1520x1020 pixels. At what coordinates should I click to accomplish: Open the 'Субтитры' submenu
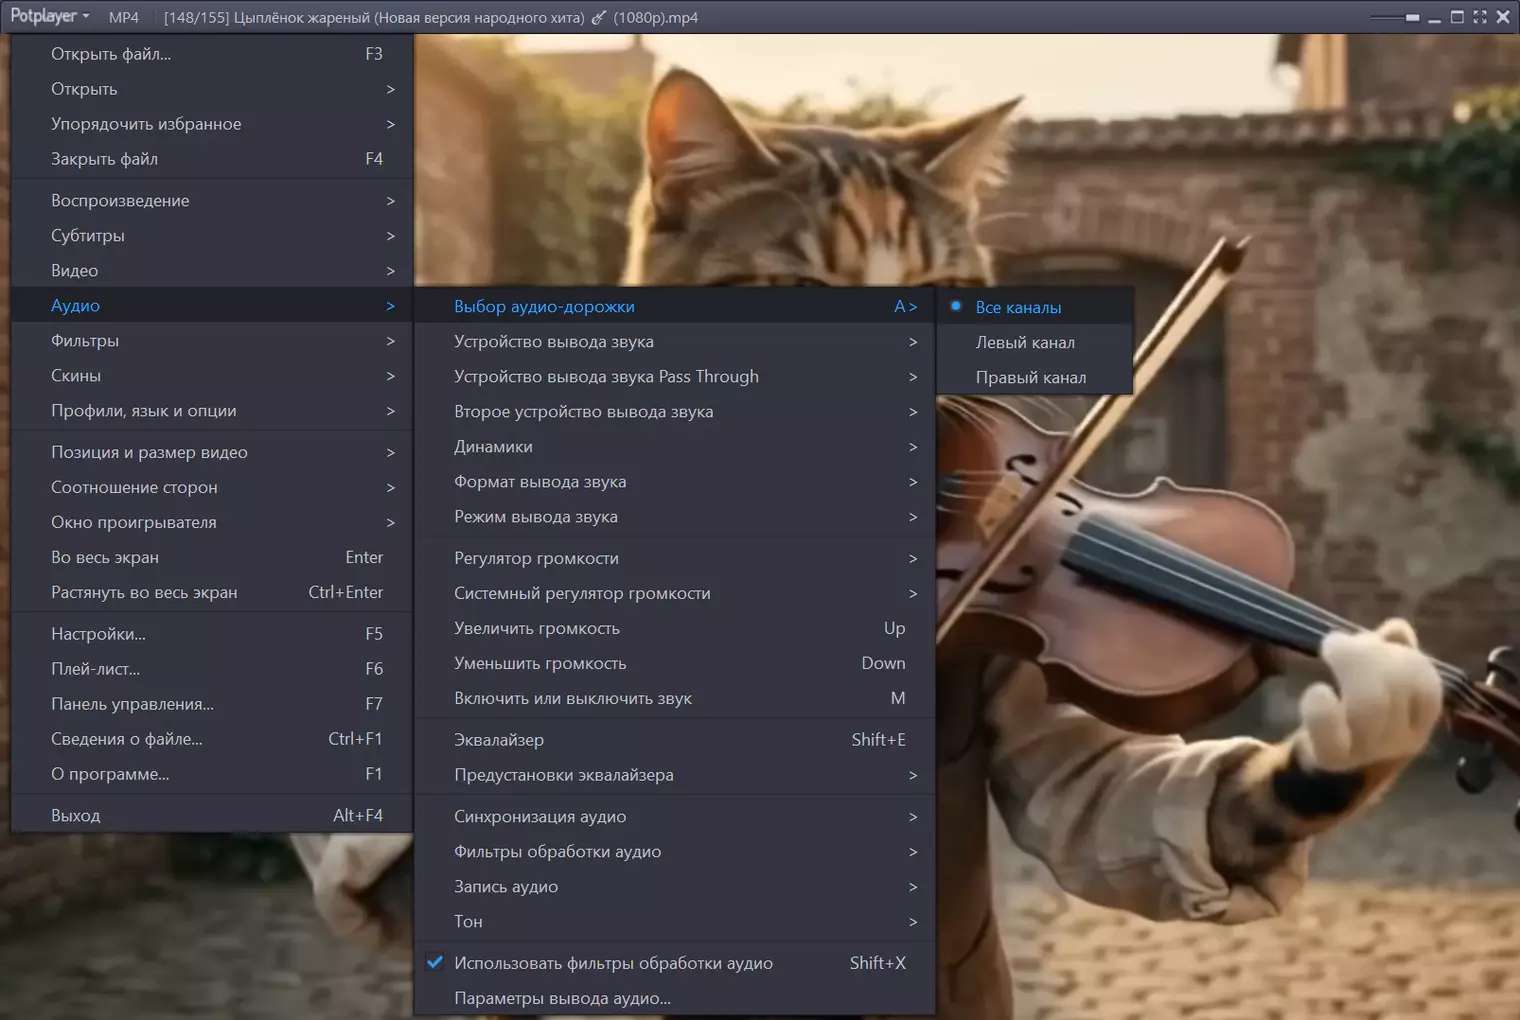point(212,236)
